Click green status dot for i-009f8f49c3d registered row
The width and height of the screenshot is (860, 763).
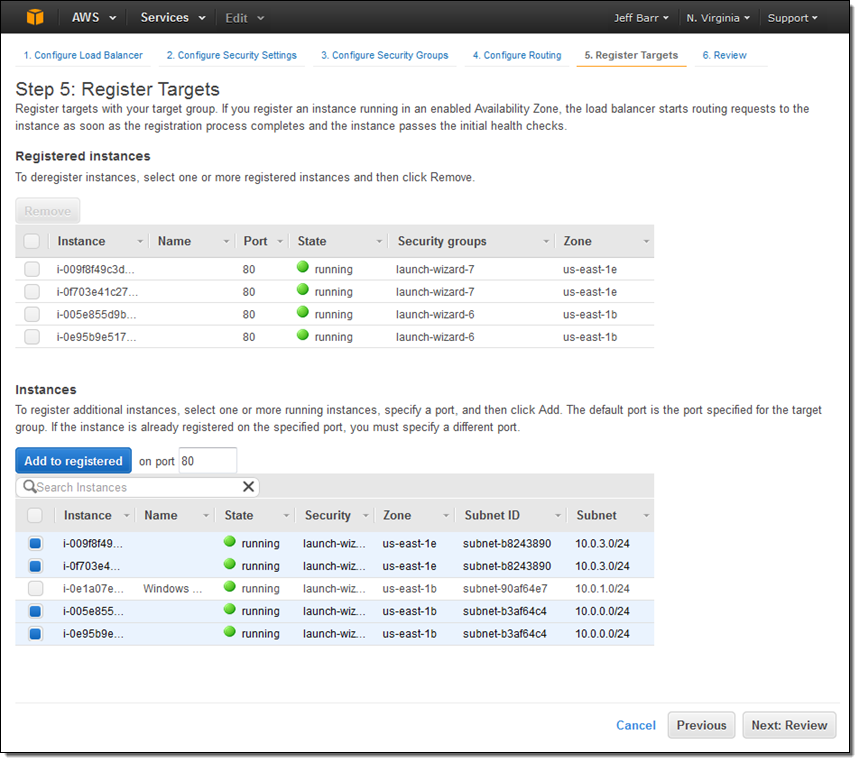click(303, 268)
